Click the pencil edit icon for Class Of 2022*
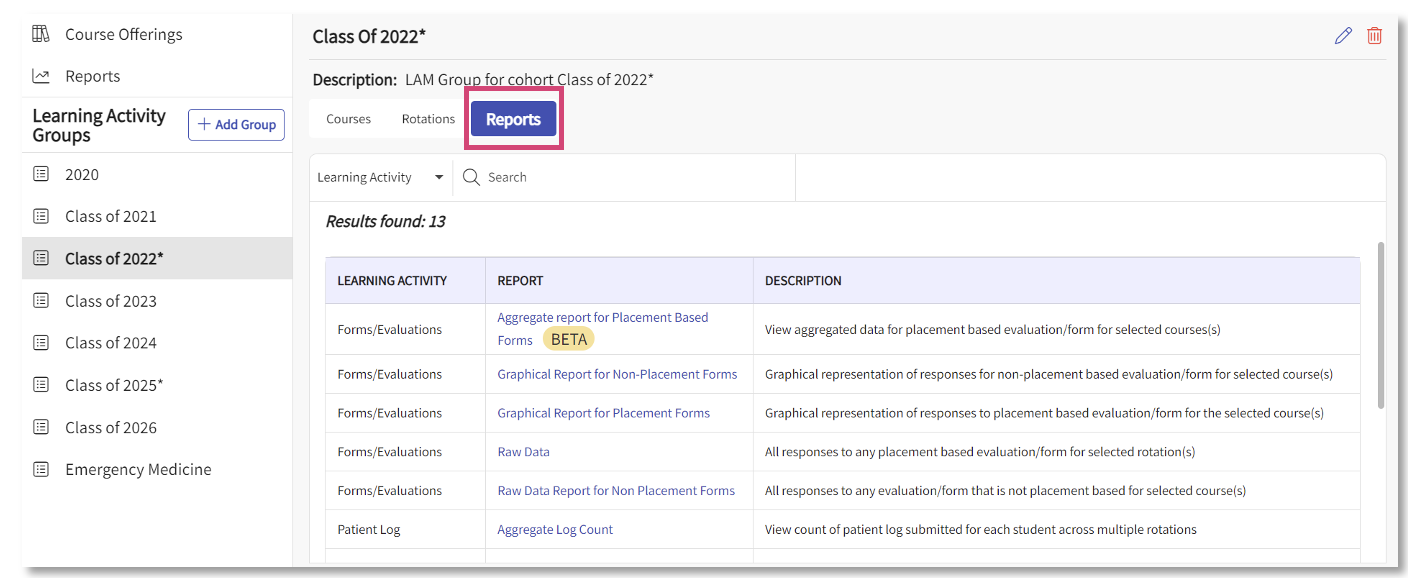Image resolution: width=1408 pixels, height=578 pixels. [x=1343, y=36]
